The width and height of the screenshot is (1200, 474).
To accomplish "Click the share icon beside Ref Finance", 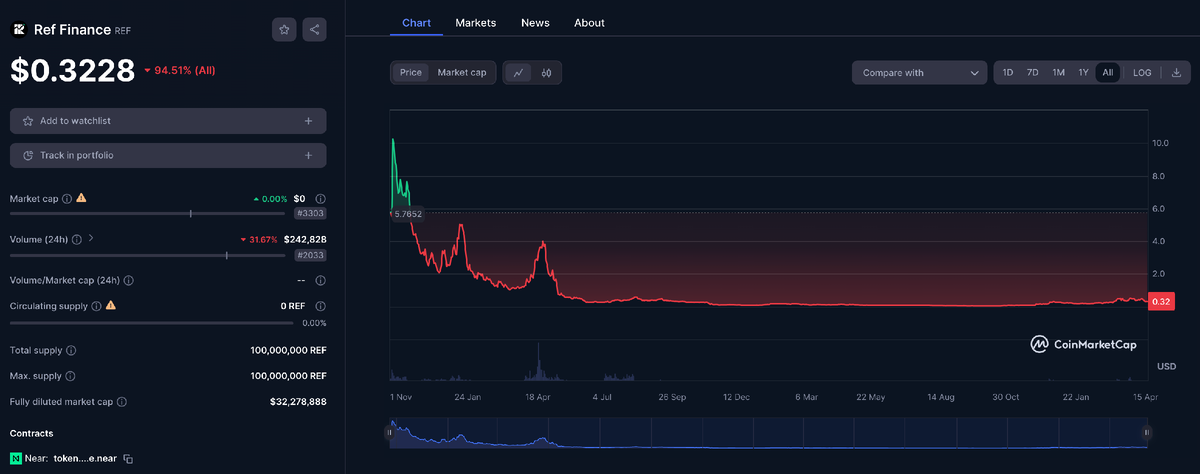I will [315, 30].
